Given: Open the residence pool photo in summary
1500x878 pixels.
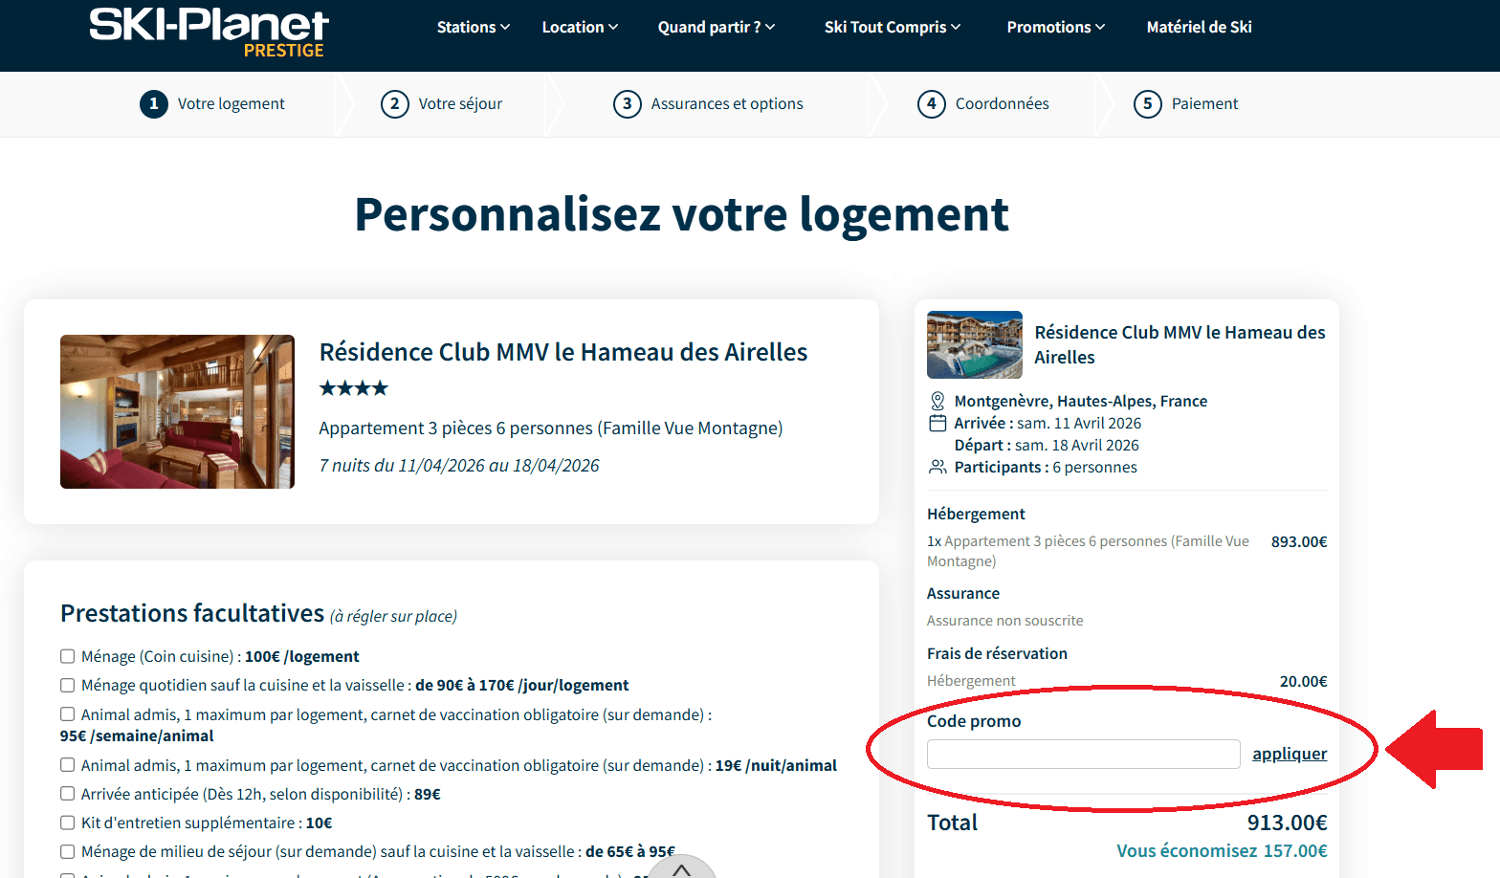Looking at the screenshot, I should [974, 344].
